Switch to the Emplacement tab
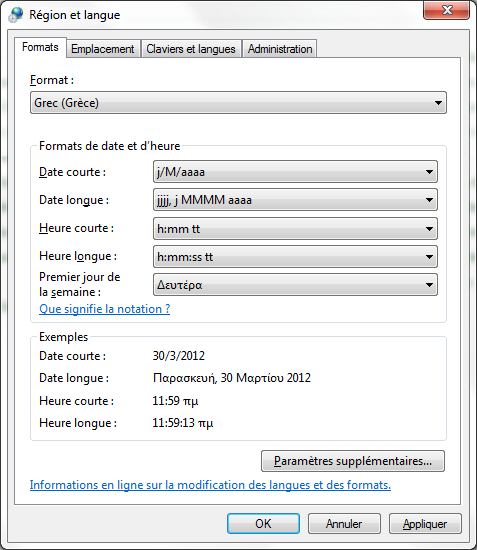Viewport: 477px width, 550px height. (103, 49)
